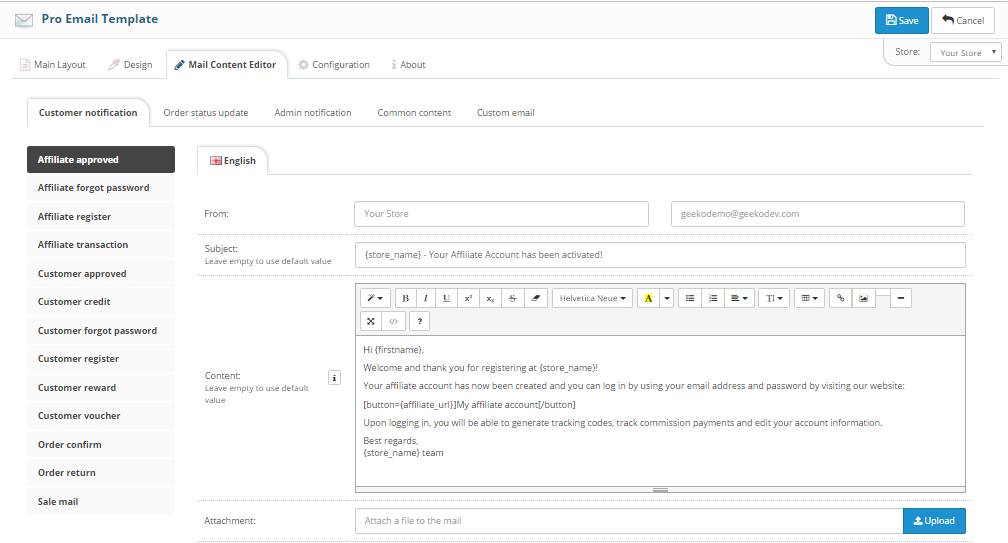Click the Upload attachment button
The image size is (1008, 543).
pyautogui.click(x=934, y=521)
